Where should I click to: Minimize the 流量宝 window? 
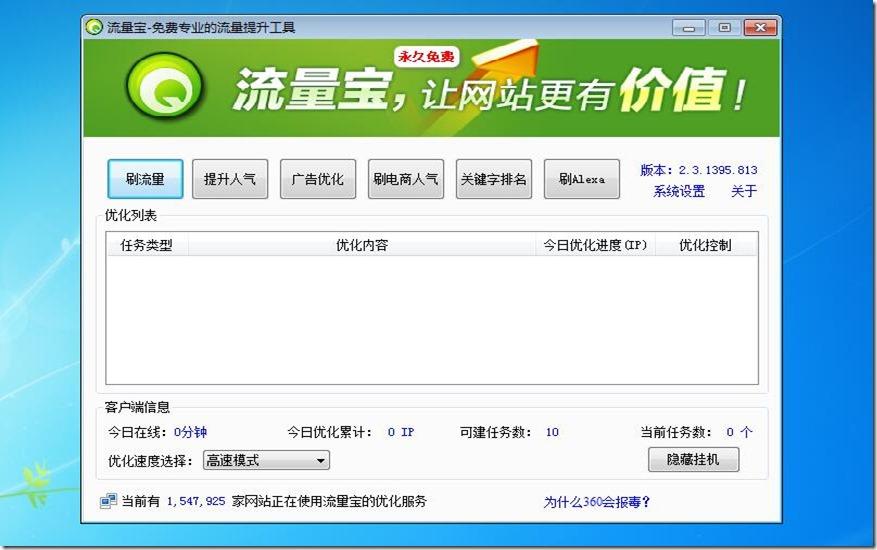[x=689, y=27]
